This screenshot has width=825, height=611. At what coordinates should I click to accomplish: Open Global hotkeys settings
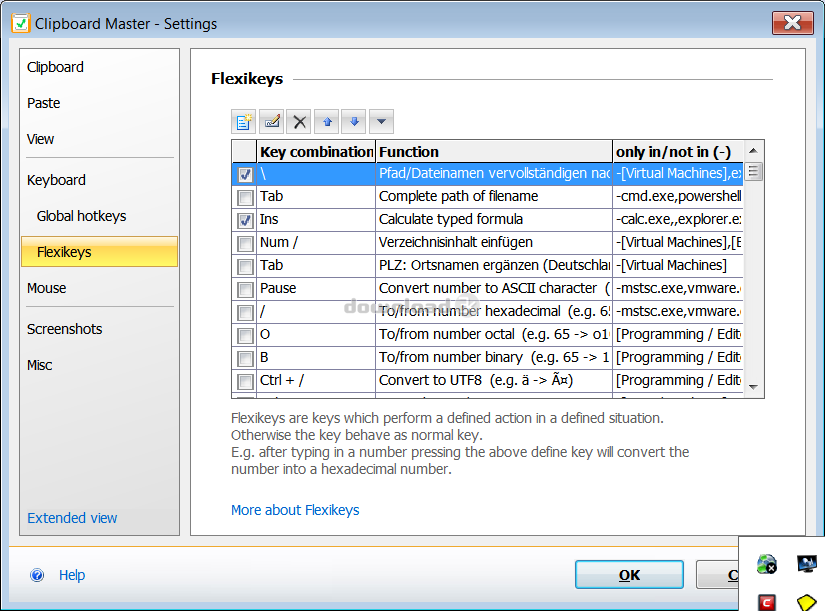[82, 216]
